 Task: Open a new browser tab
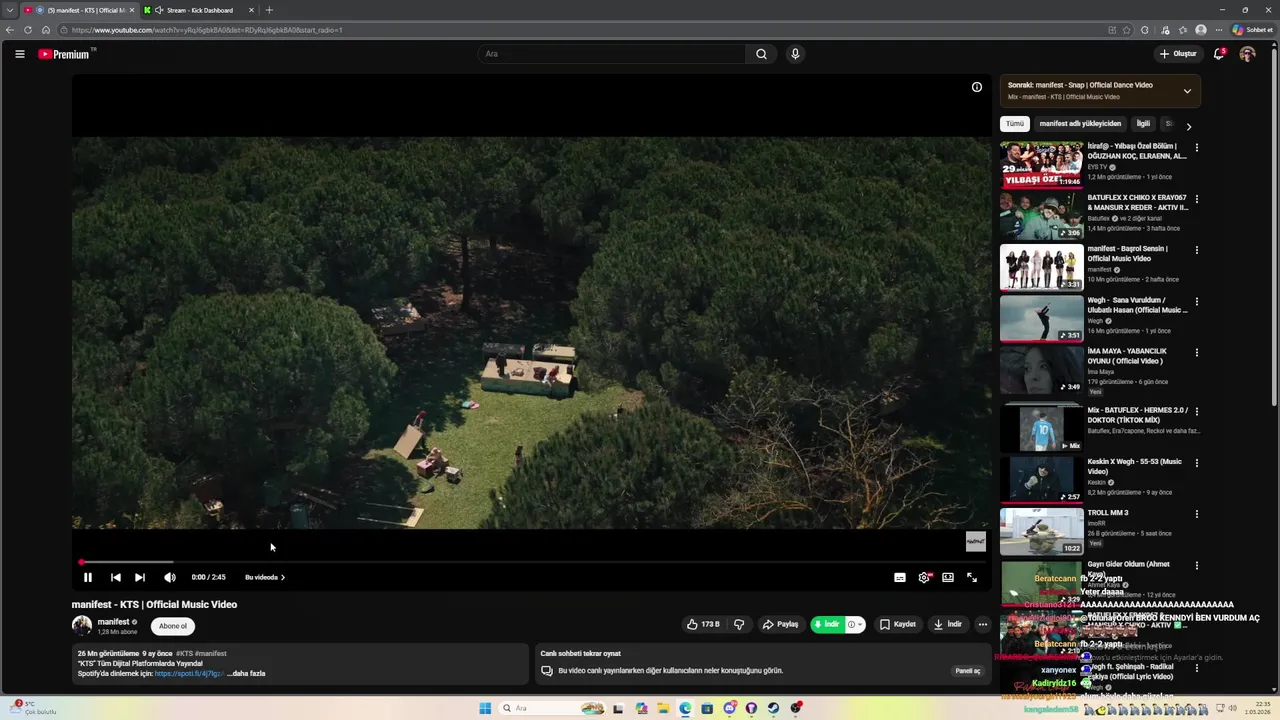269,10
